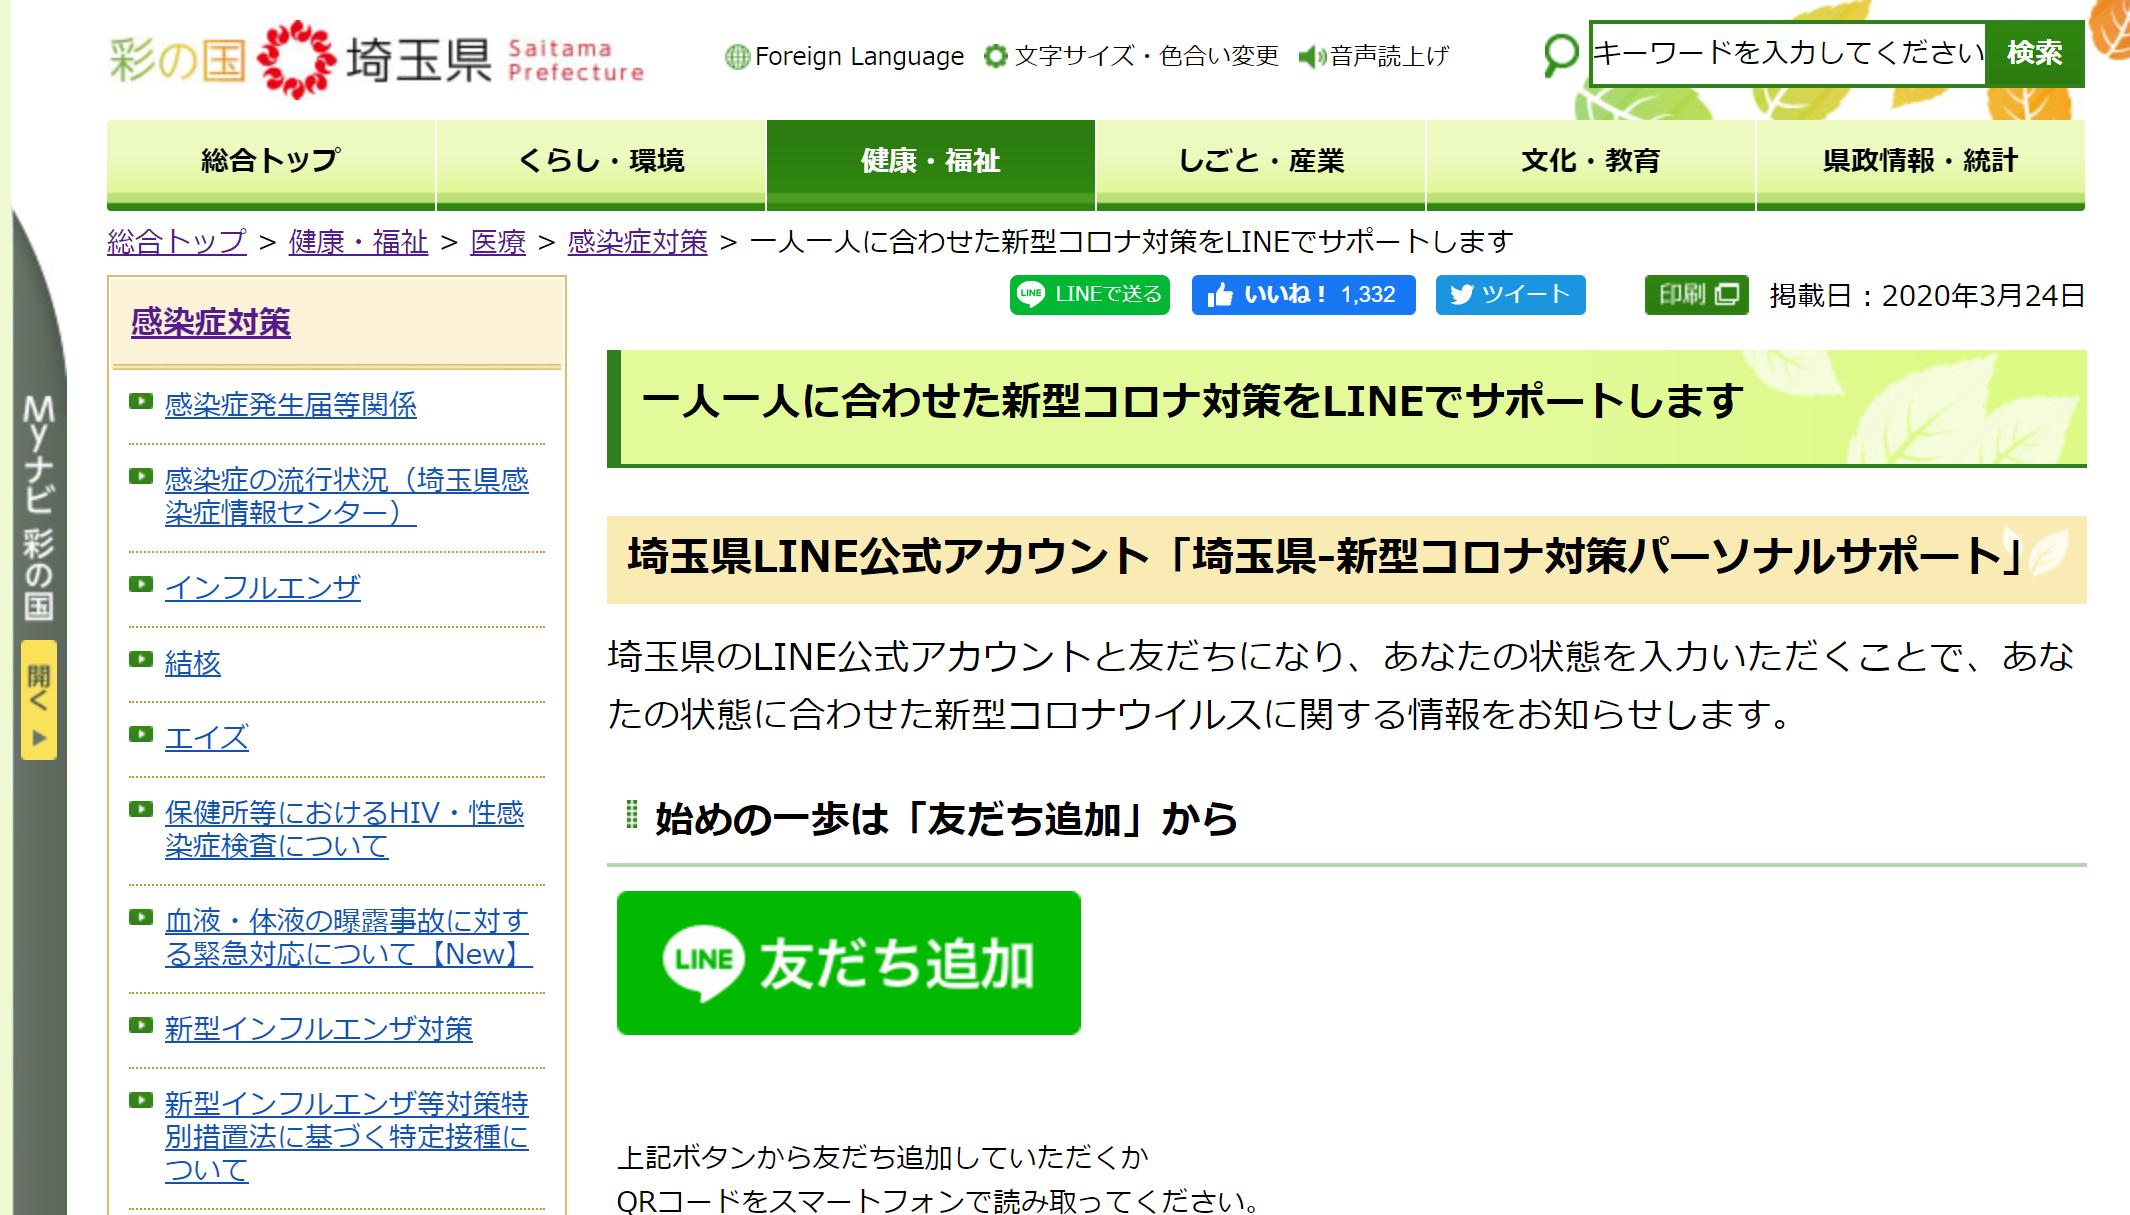This screenshot has height=1215, width=2130.
Task: Focus the keyword search input field
Action: point(1787,53)
